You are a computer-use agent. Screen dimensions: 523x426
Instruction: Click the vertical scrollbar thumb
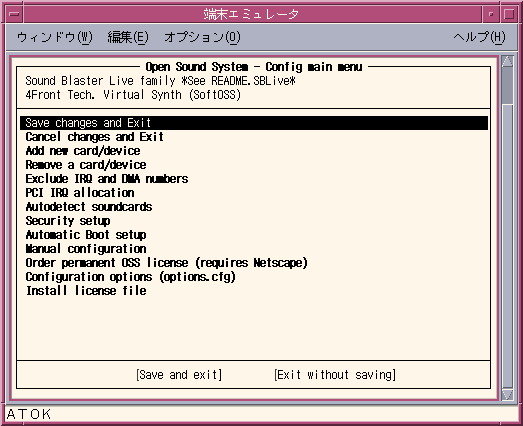[x=508, y=85]
